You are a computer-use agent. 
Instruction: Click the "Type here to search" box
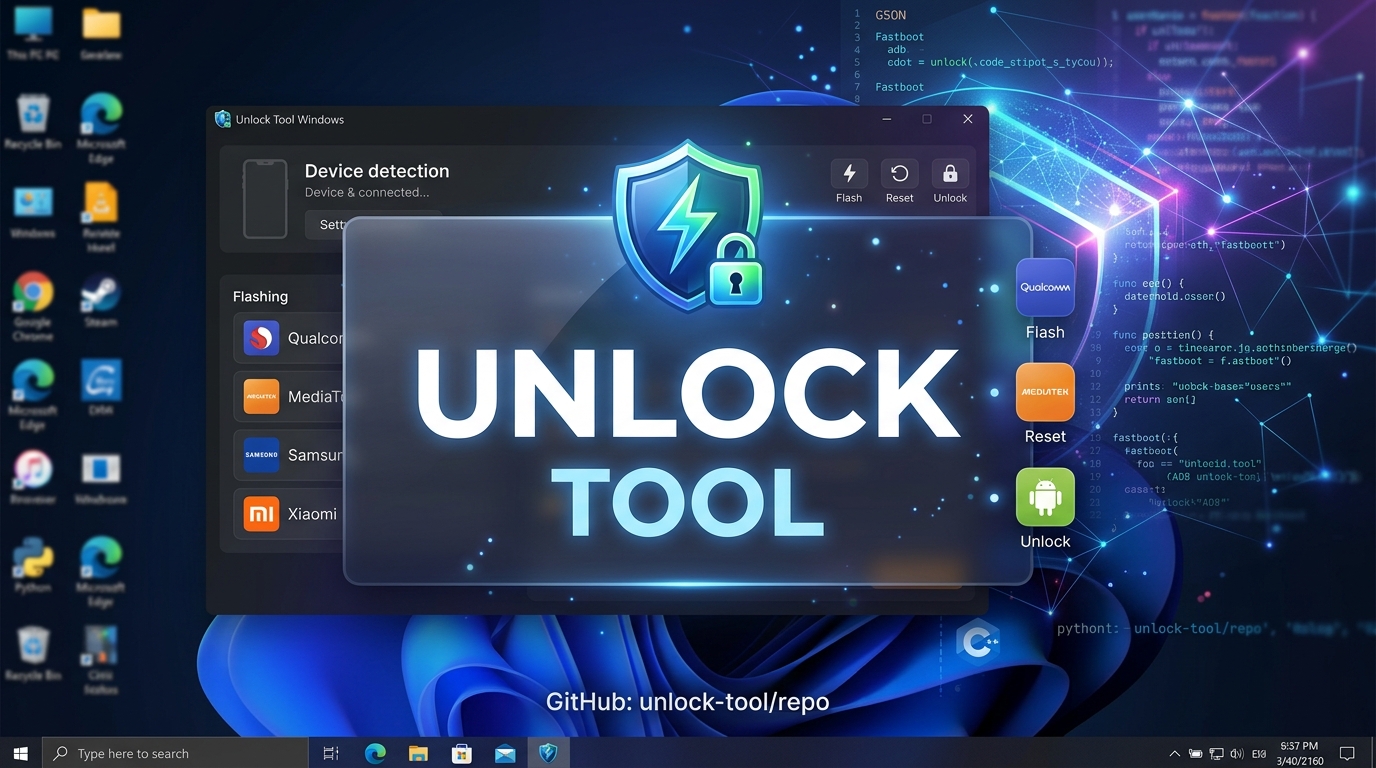[x=176, y=753]
